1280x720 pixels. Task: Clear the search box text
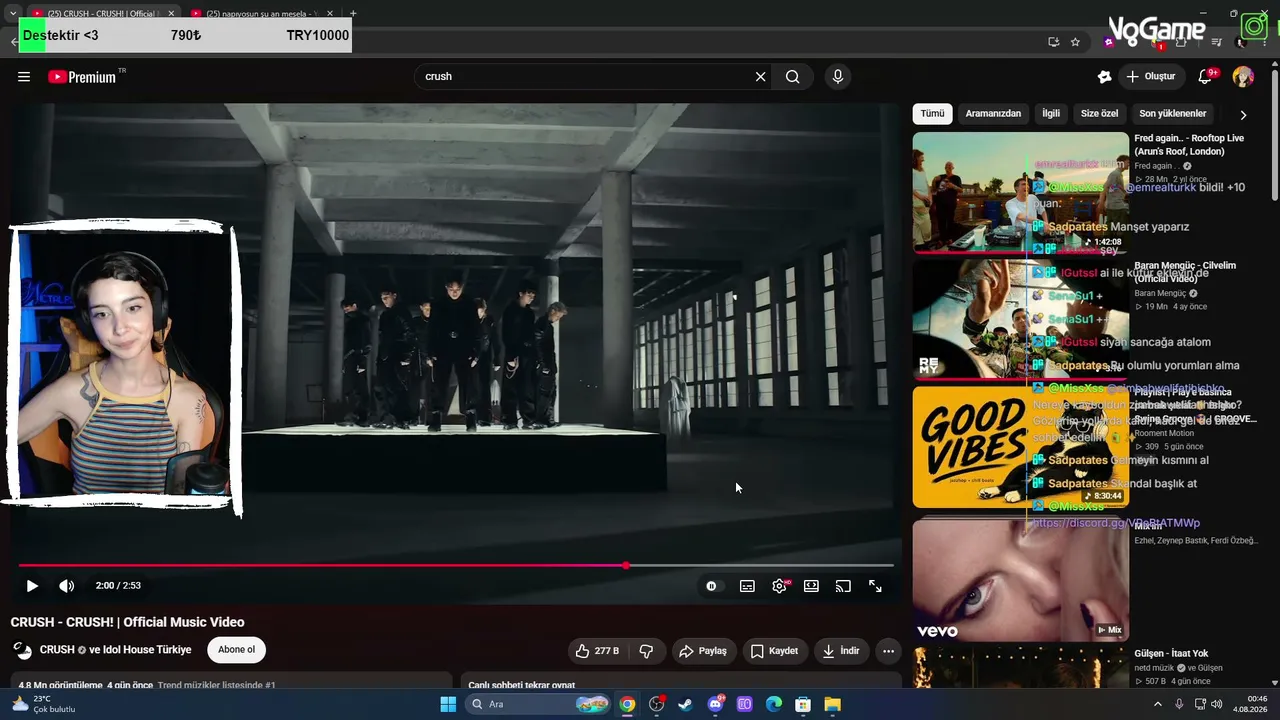point(760,77)
